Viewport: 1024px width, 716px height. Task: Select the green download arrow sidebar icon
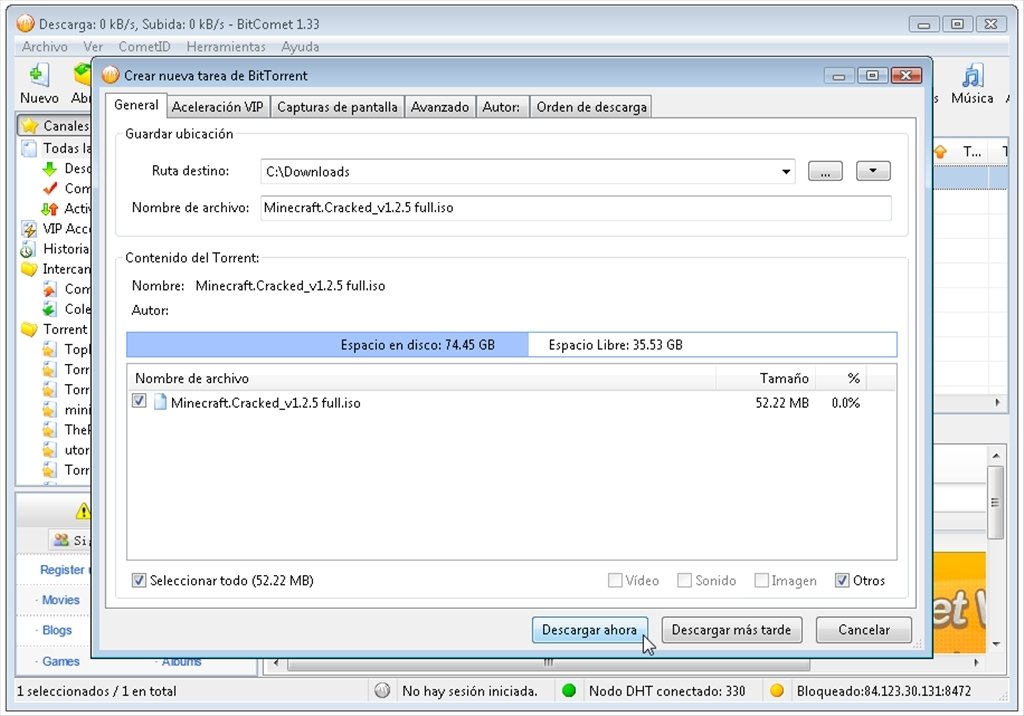(x=50, y=169)
